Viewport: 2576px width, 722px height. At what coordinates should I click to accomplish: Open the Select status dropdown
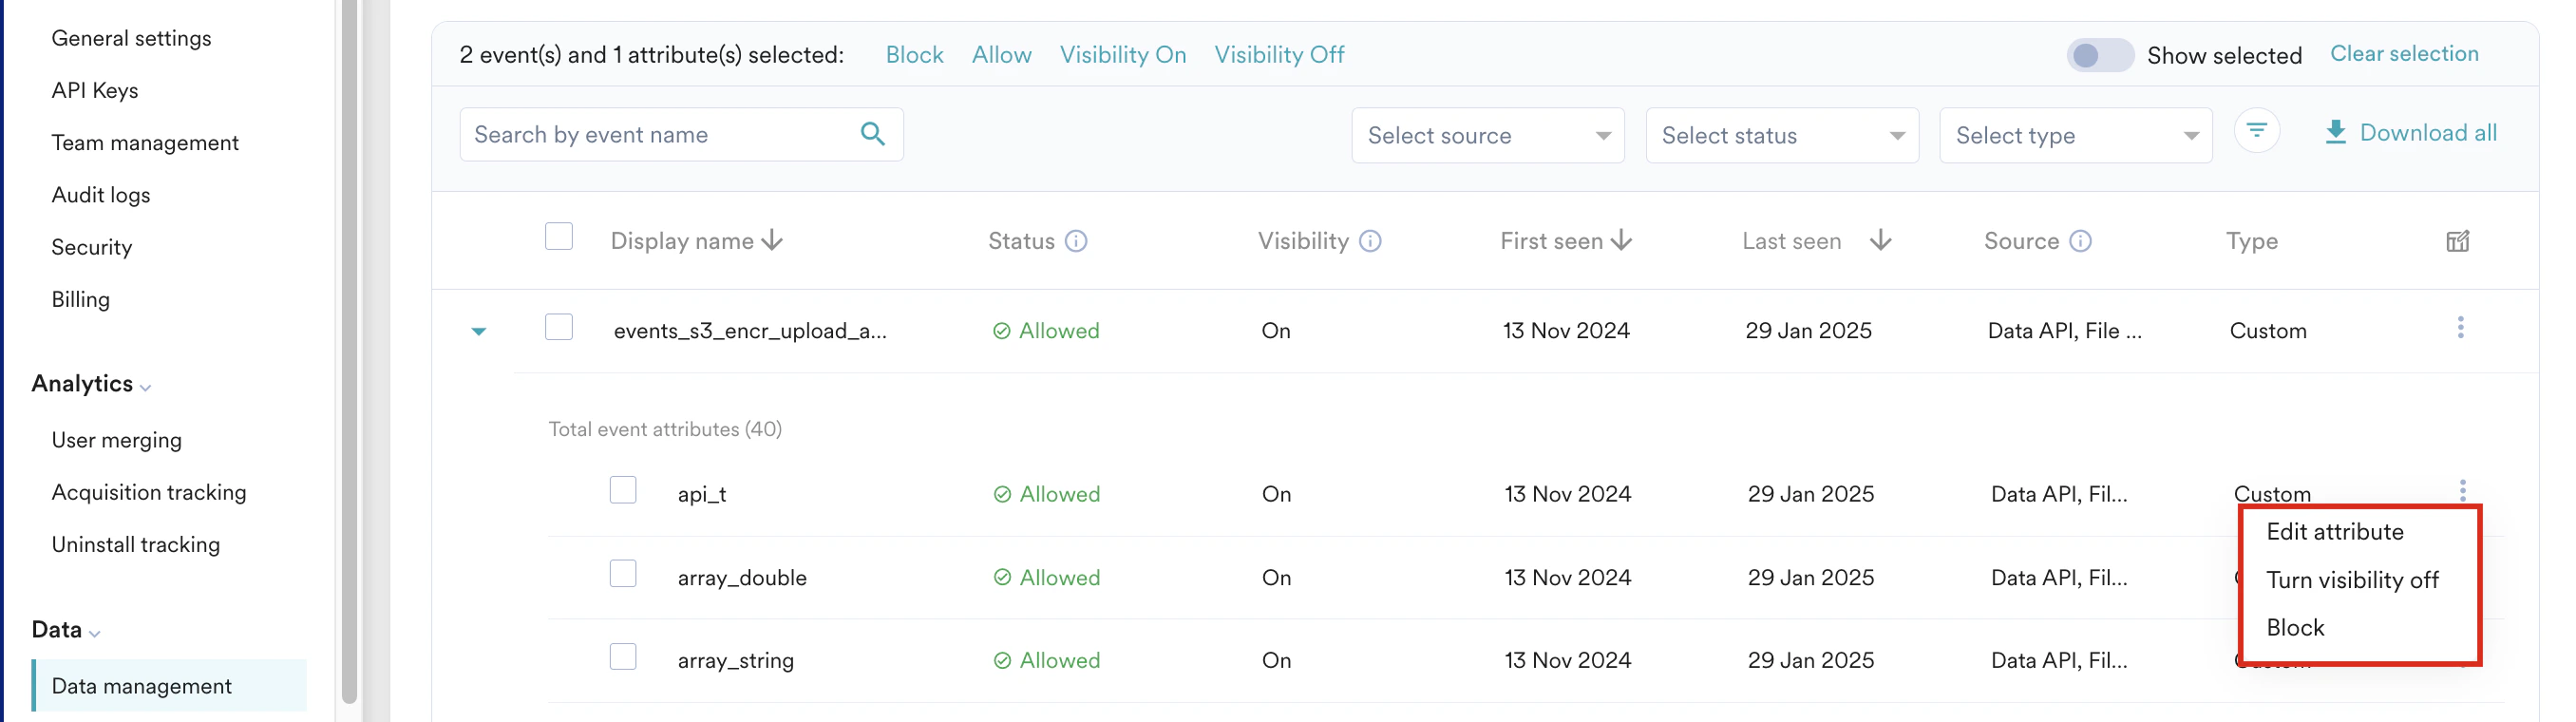tap(1781, 135)
